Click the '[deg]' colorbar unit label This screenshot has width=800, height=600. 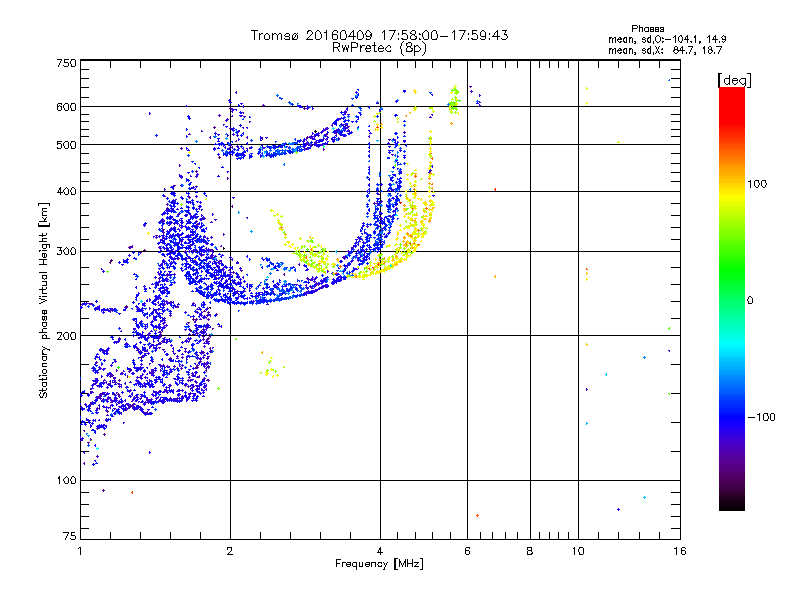(x=734, y=80)
